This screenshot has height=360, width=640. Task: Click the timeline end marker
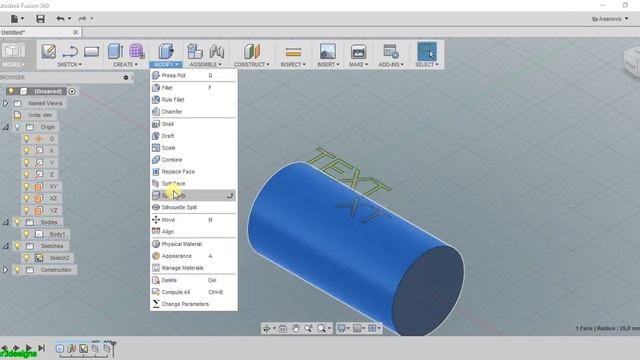(x=113, y=348)
